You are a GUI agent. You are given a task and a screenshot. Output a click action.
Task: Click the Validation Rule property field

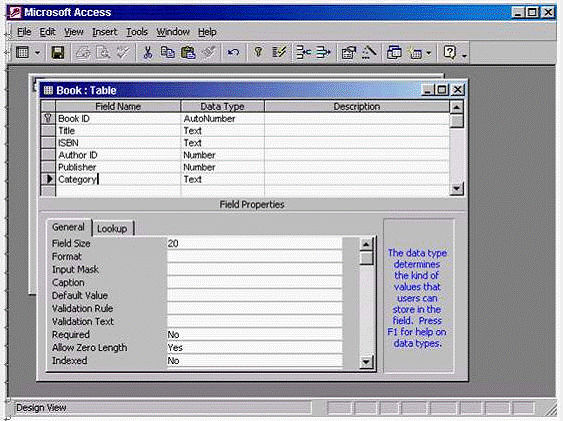click(255, 308)
